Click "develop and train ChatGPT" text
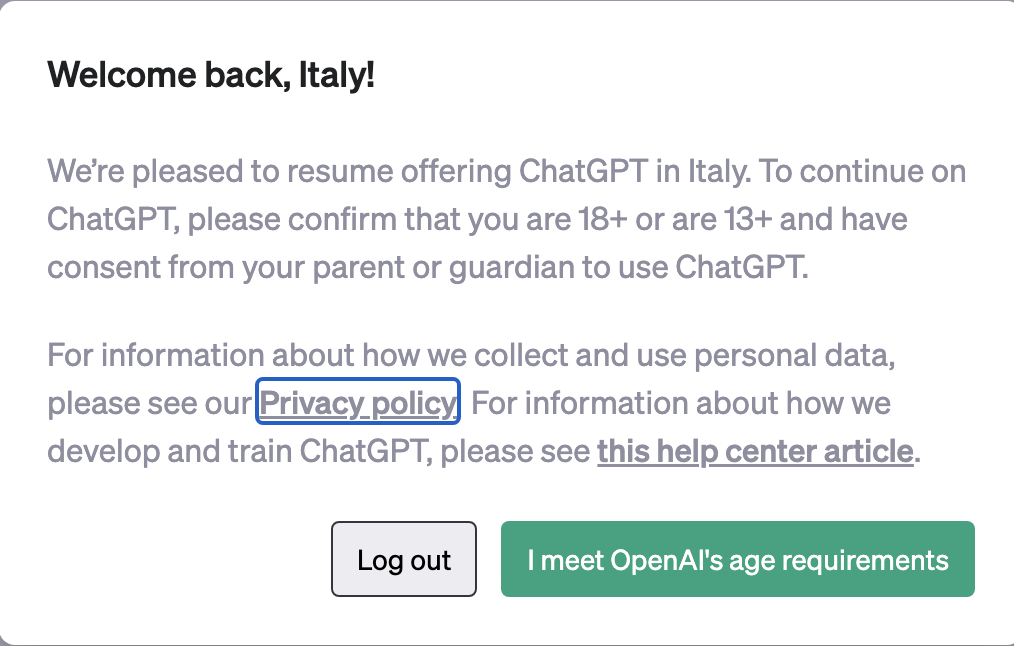 pos(240,451)
